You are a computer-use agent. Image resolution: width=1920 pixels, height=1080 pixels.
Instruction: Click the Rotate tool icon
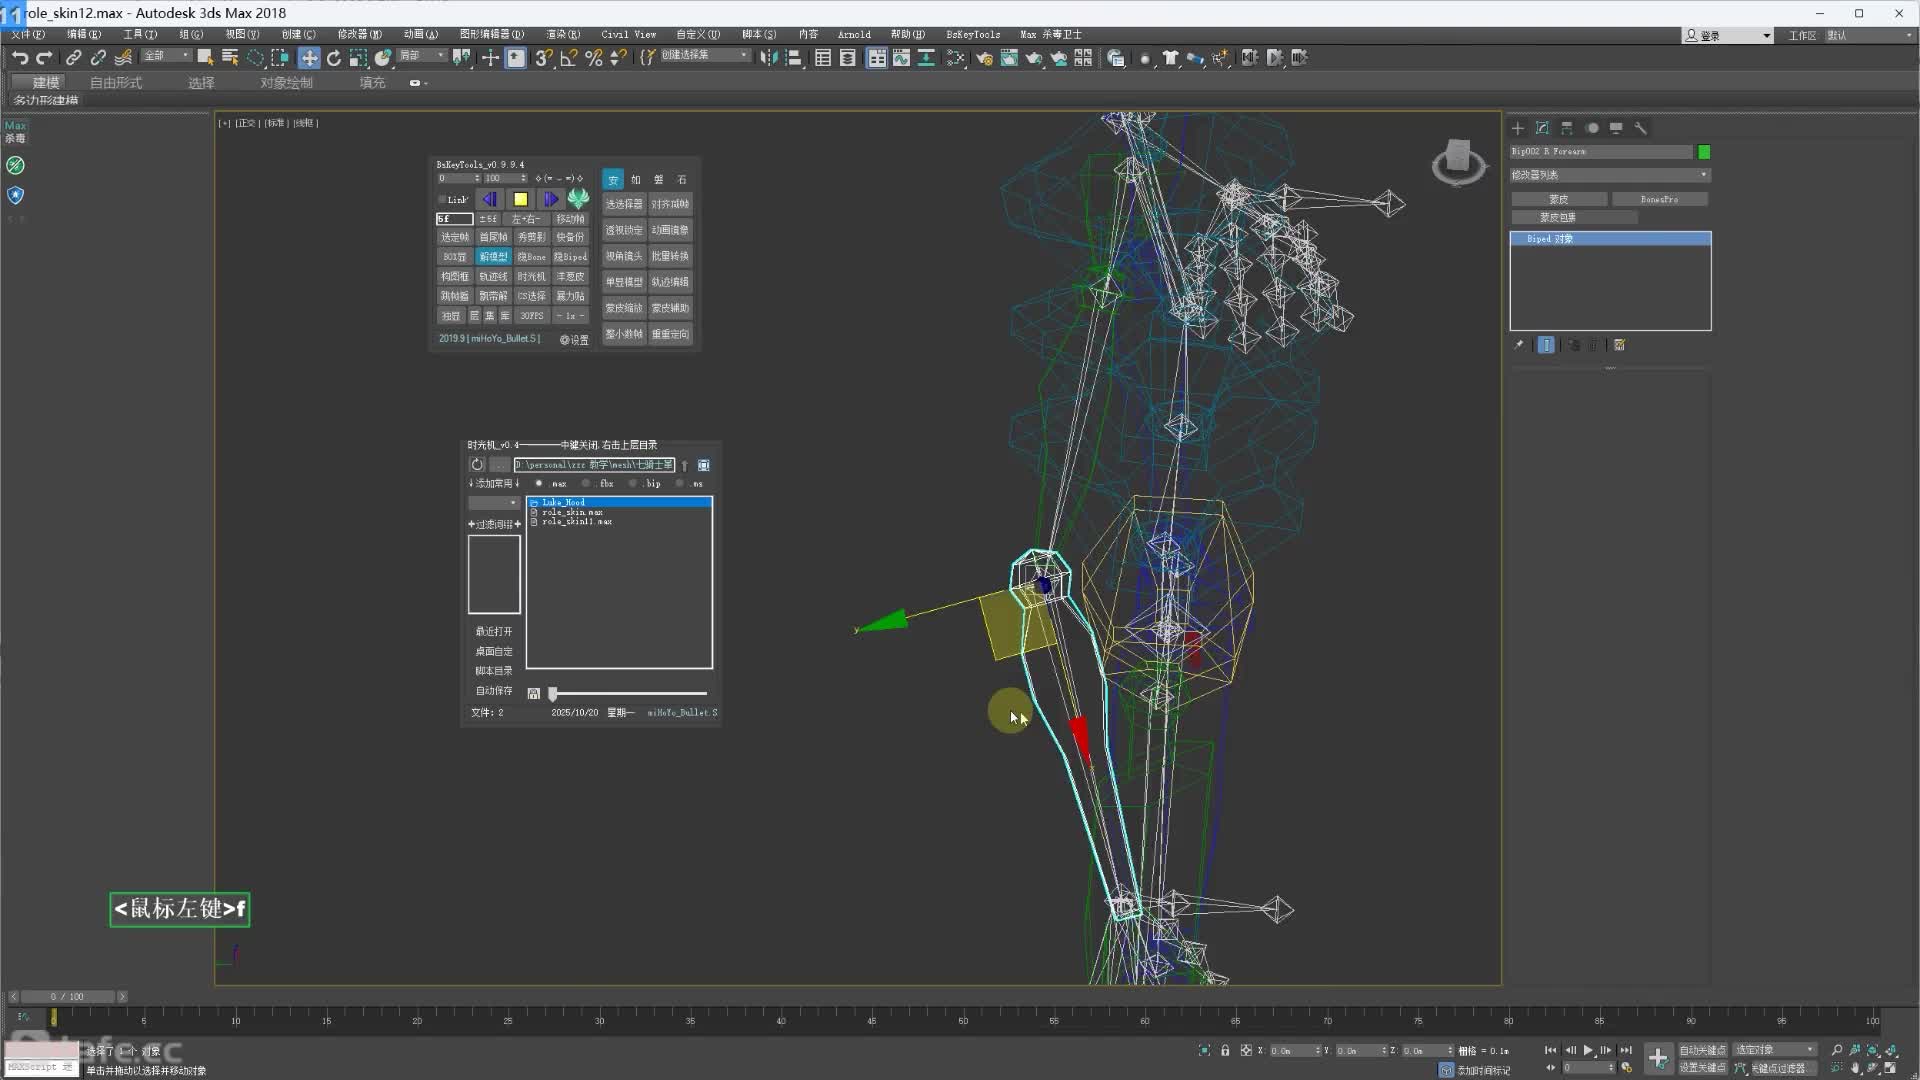pyautogui.click(x=334, y=58)
